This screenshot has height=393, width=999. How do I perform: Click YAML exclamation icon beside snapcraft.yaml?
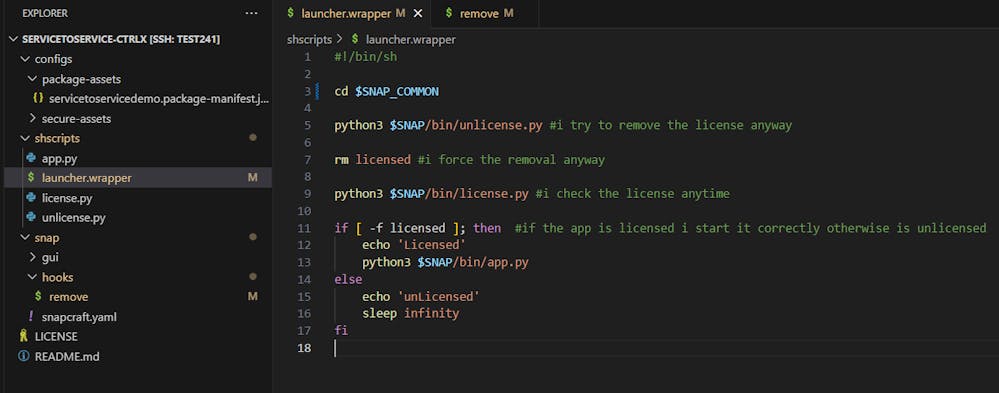click(x=31, y=316)
